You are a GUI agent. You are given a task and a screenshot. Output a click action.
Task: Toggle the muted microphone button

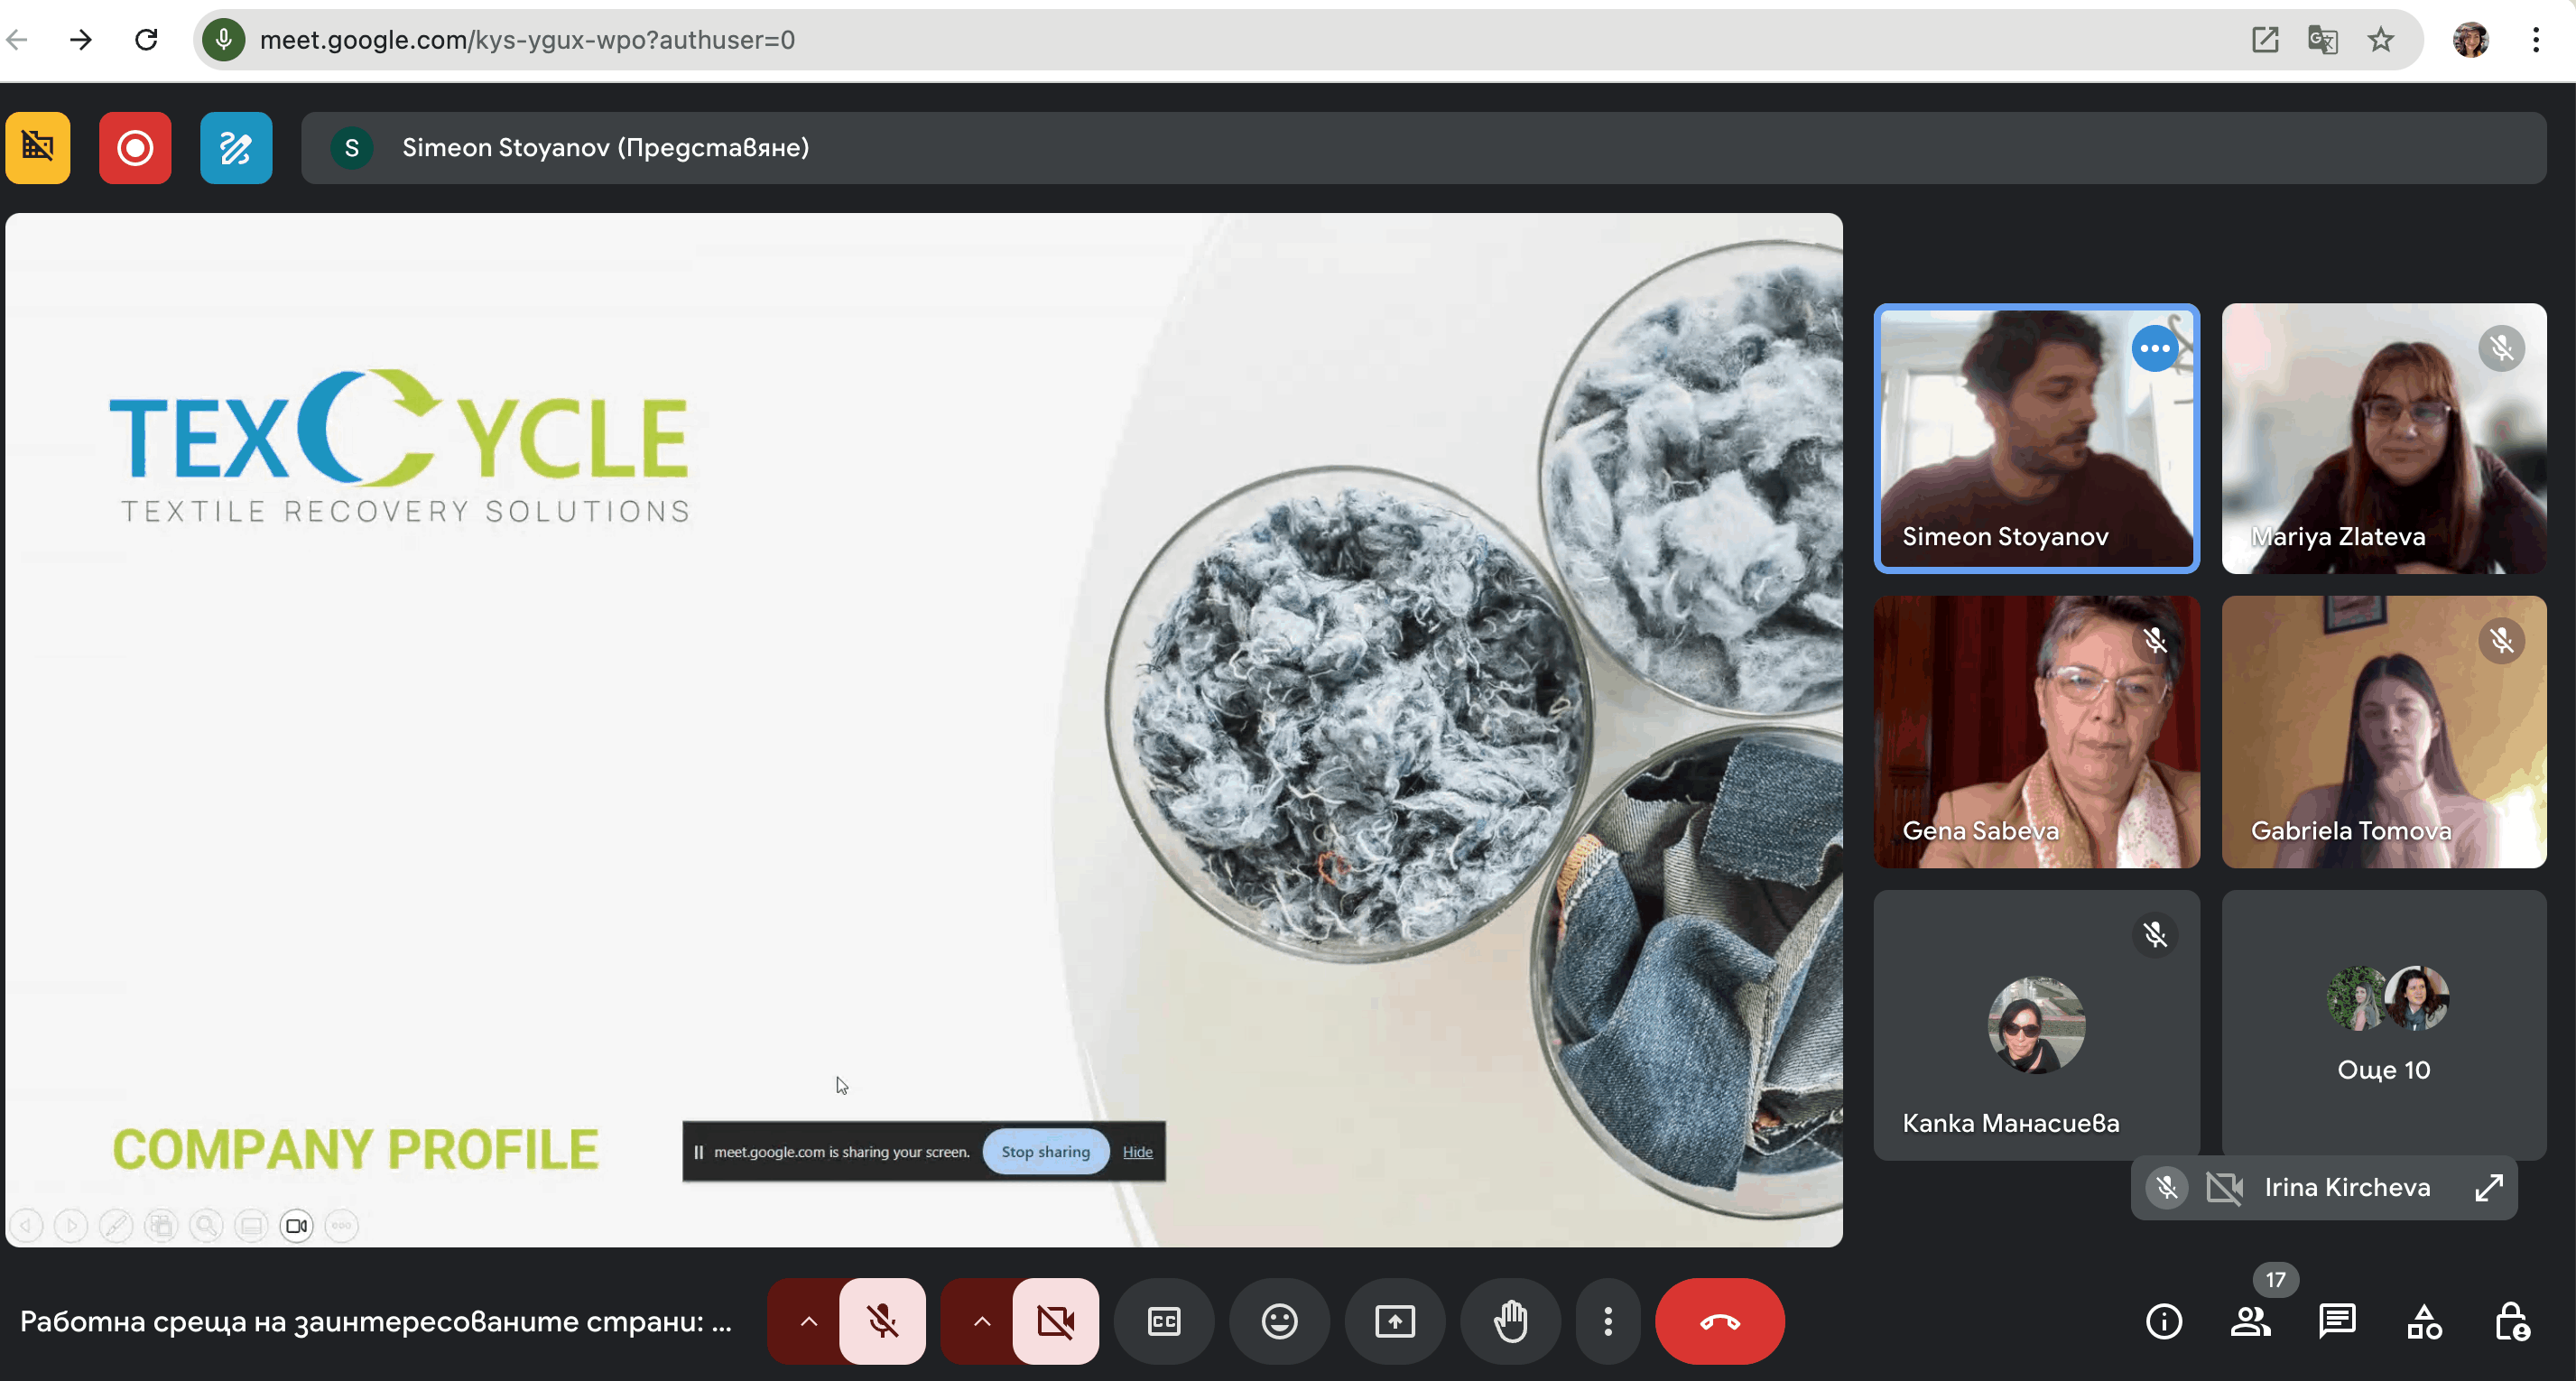(882, 1321)
